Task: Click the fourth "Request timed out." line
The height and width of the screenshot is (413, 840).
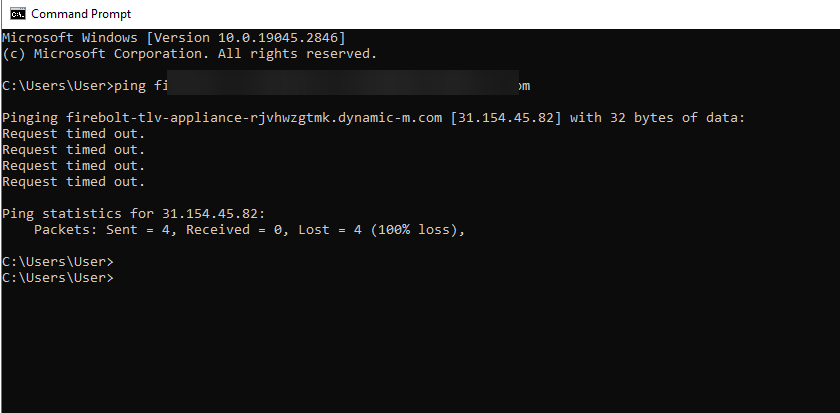Action: tap(74, 182)
